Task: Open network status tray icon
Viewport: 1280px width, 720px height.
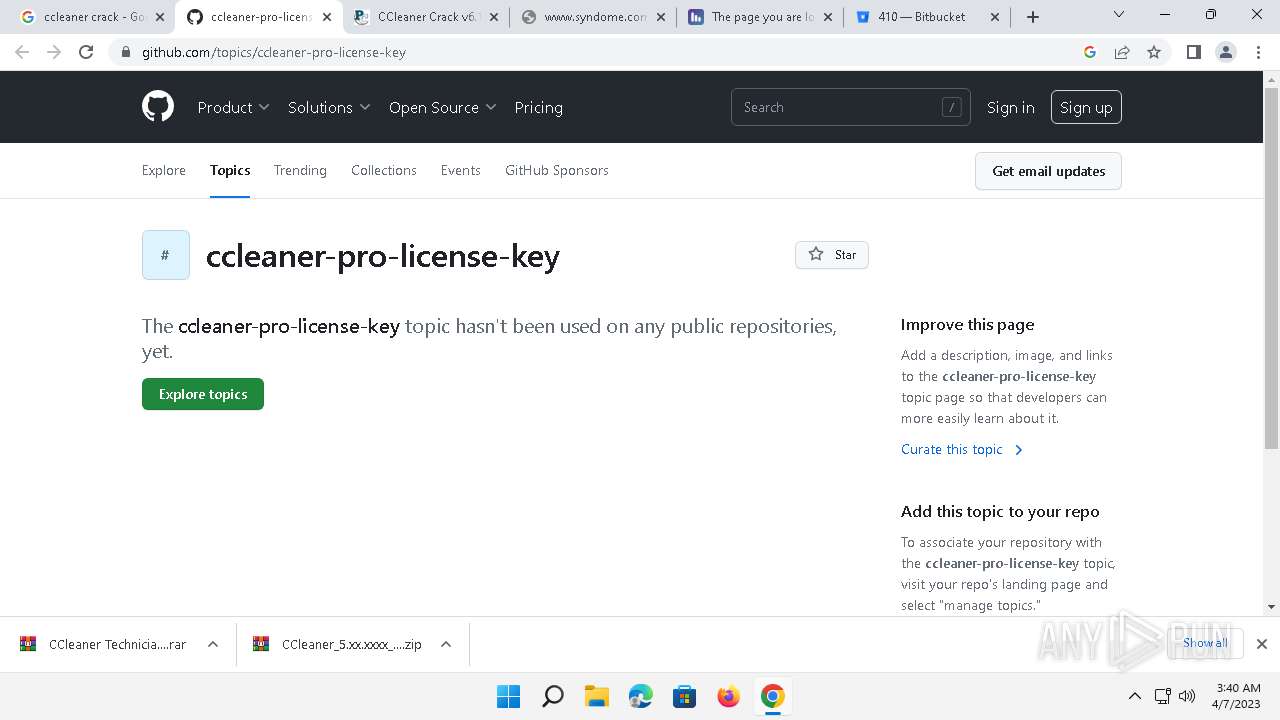Action: coord(1162,696)
